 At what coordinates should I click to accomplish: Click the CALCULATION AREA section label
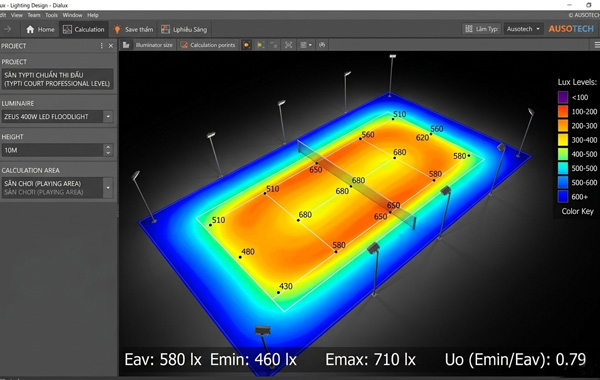point(31,170)
